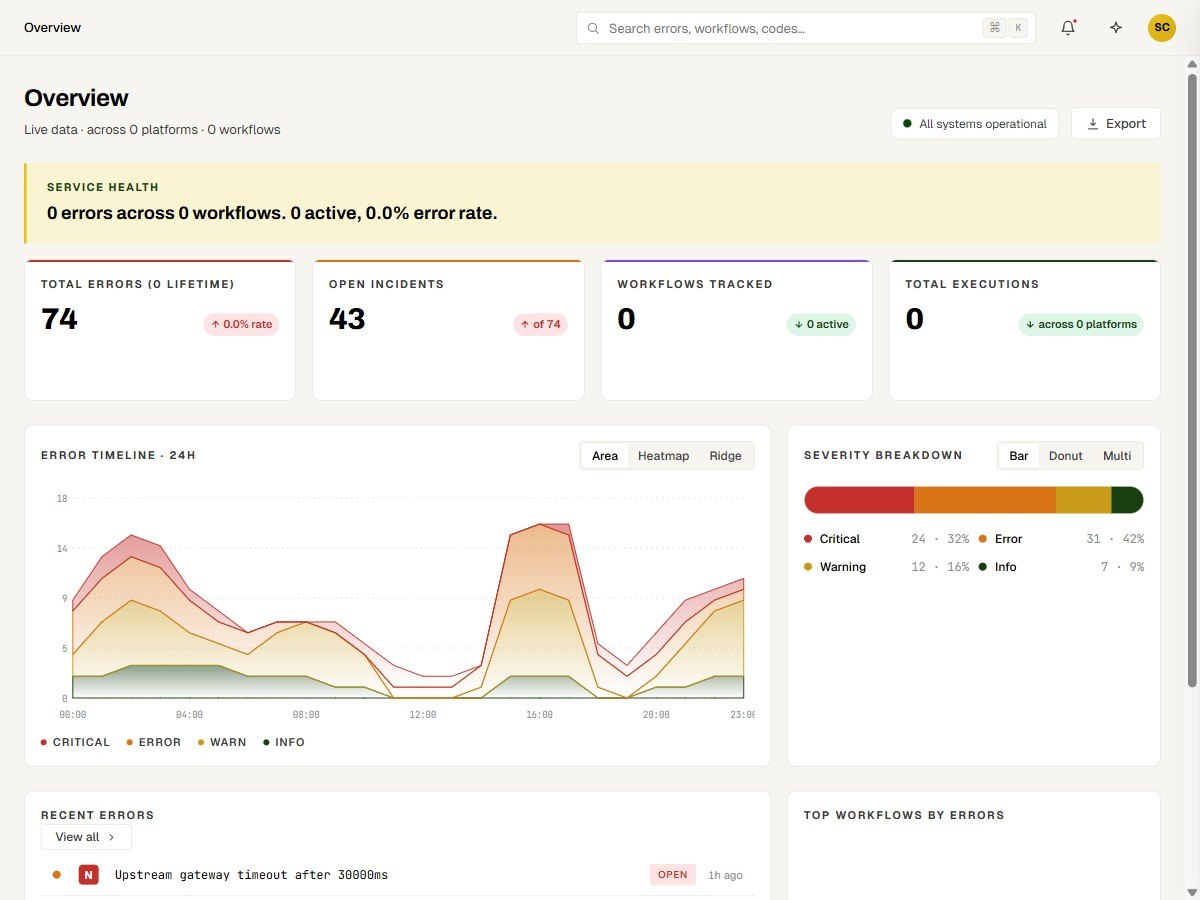The height and width of the screenshot is (900, 1200).
Task: Click the yellow Warning bar segment
Action: point(1083,500)
